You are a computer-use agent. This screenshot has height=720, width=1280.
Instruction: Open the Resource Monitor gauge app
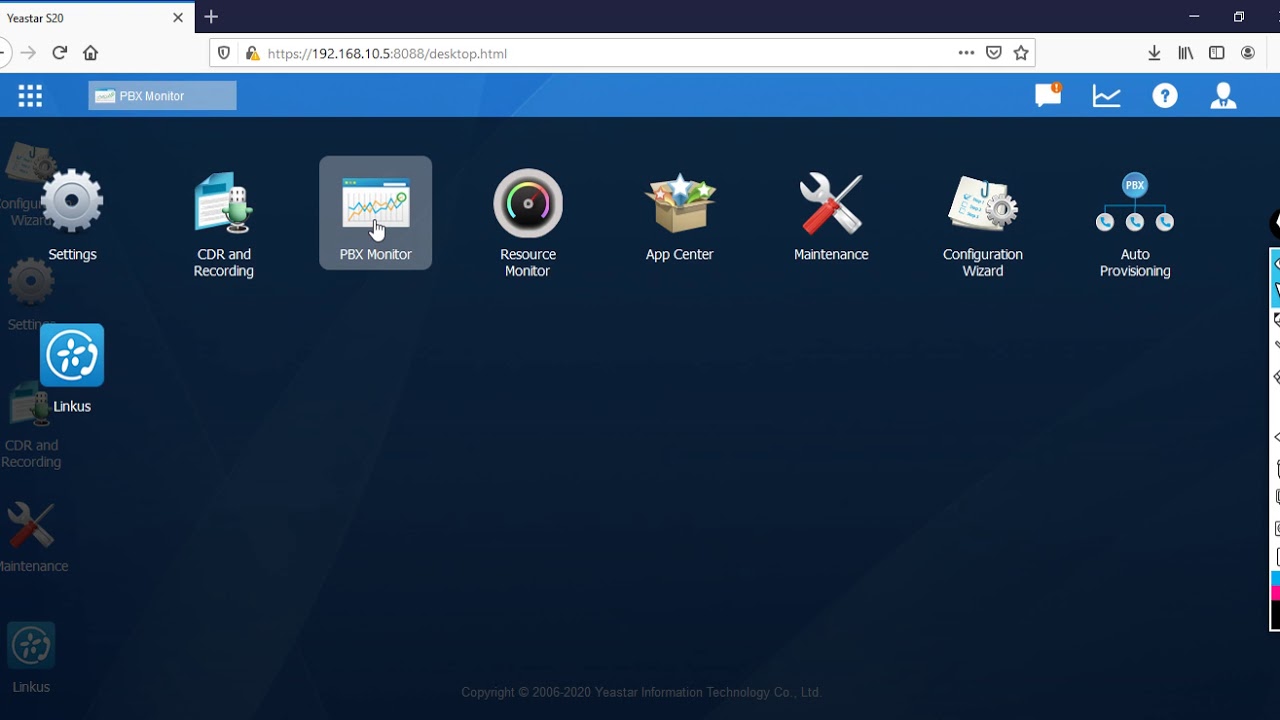coord(528,224)
